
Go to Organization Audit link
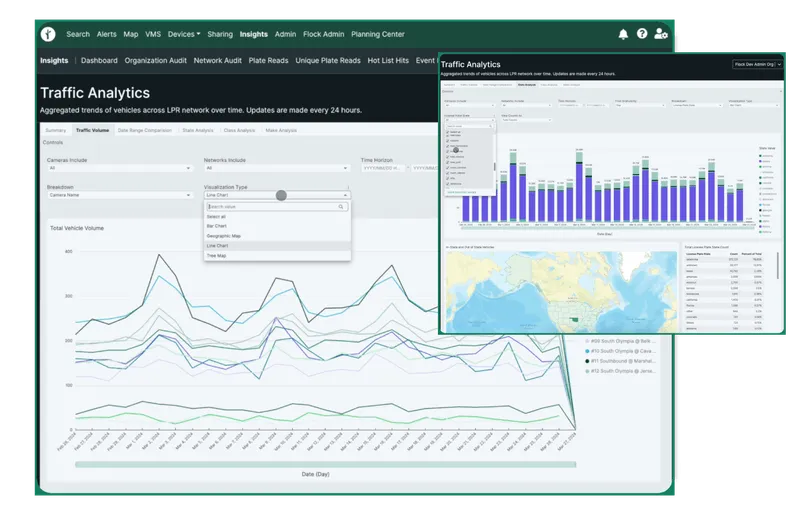point(156,60)
